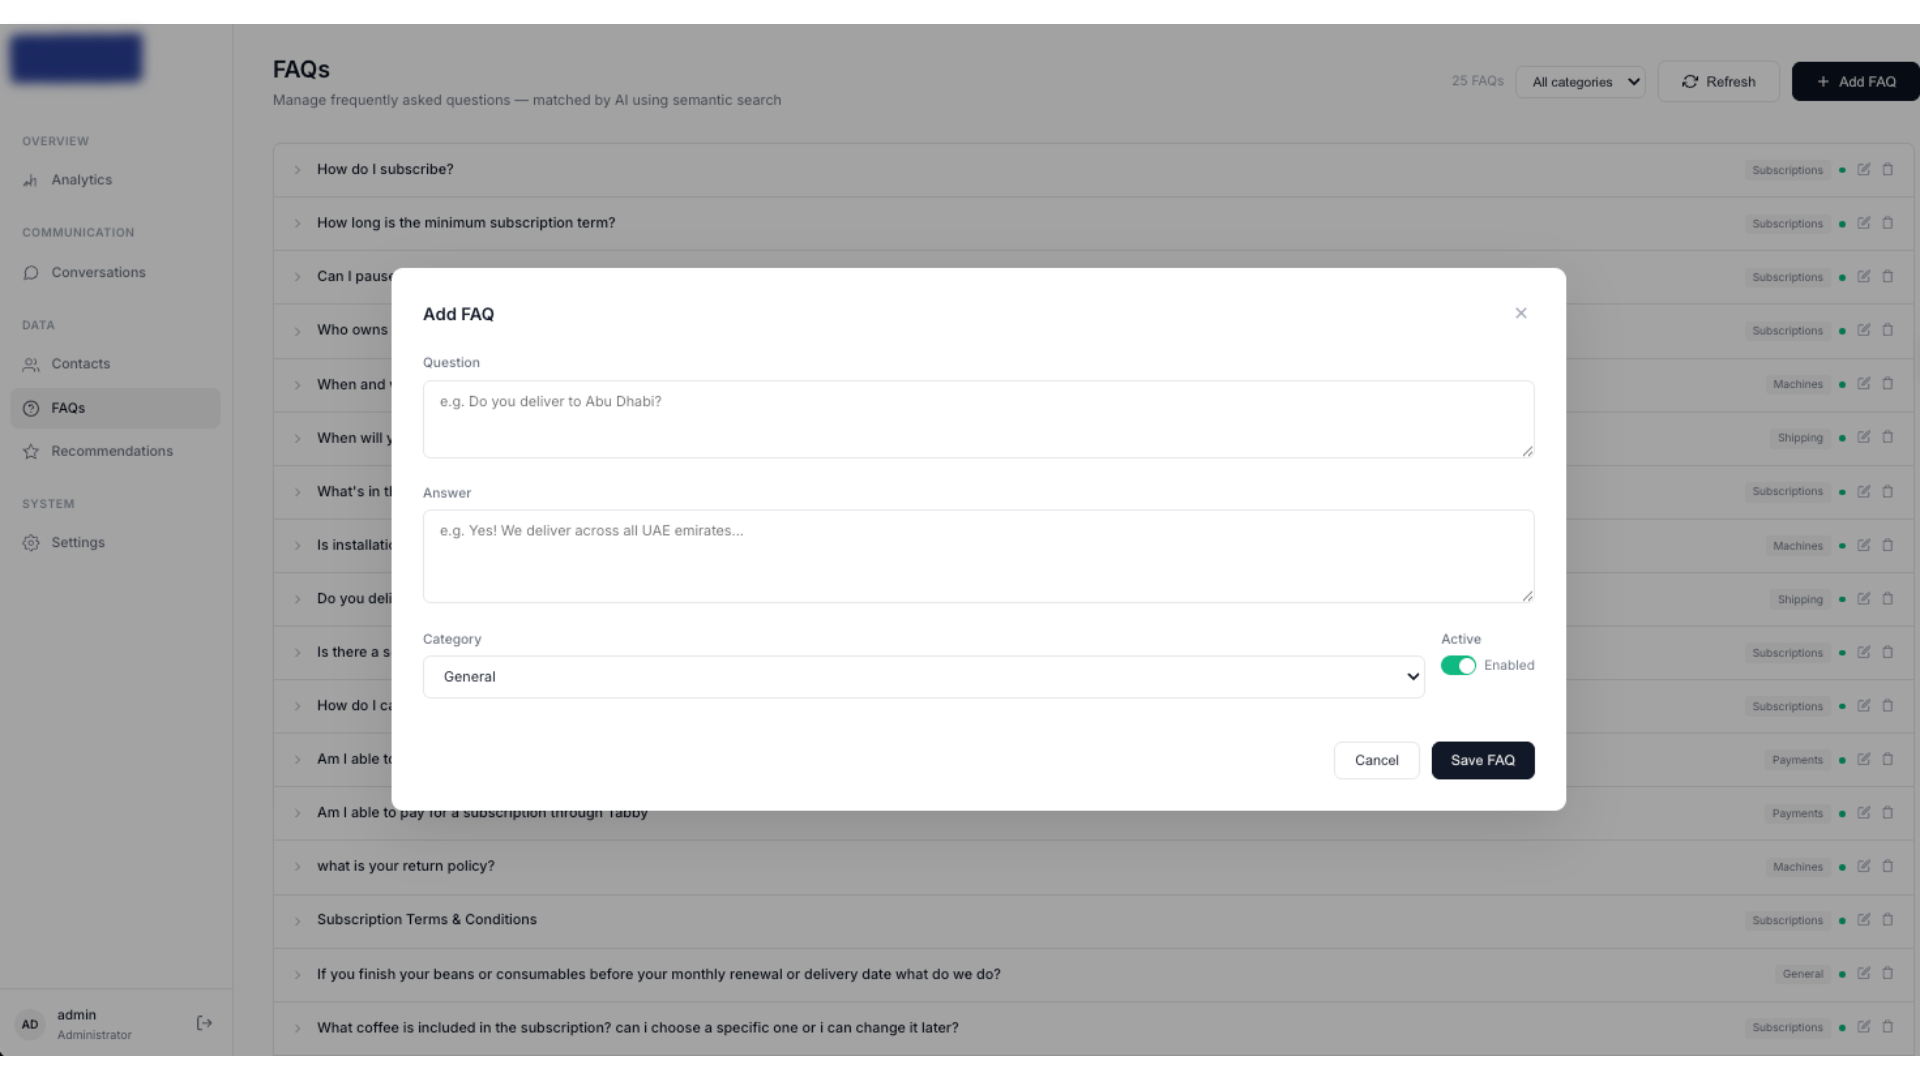
Task: Expand the "Subscription Terms & Conditions" FAQ row
Action: pyautogui.click(x=297, y=920)
